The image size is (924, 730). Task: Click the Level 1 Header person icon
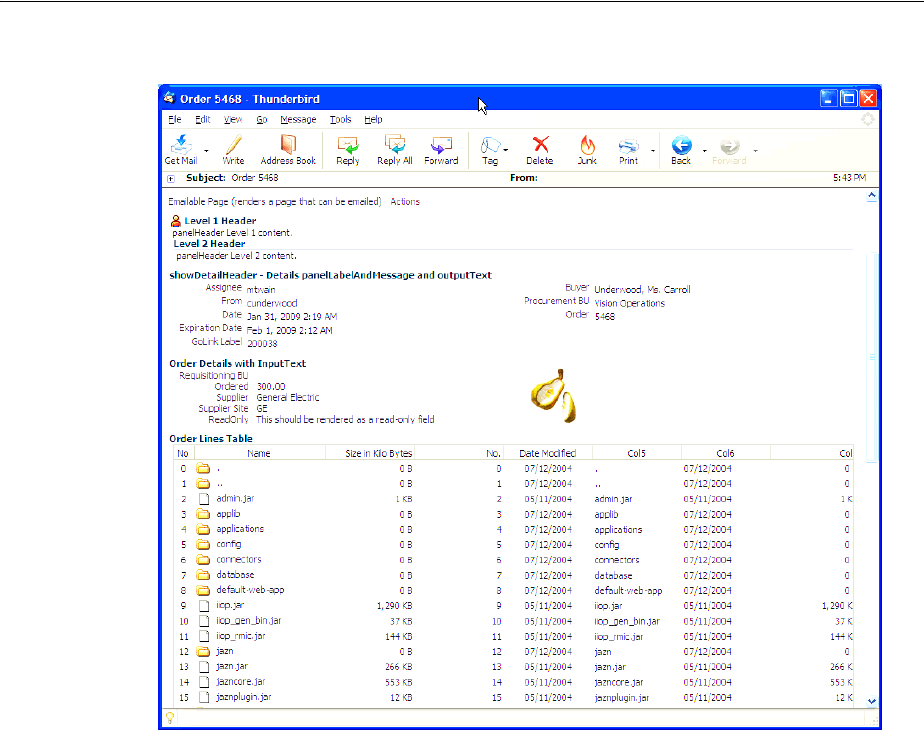[176, 221]
